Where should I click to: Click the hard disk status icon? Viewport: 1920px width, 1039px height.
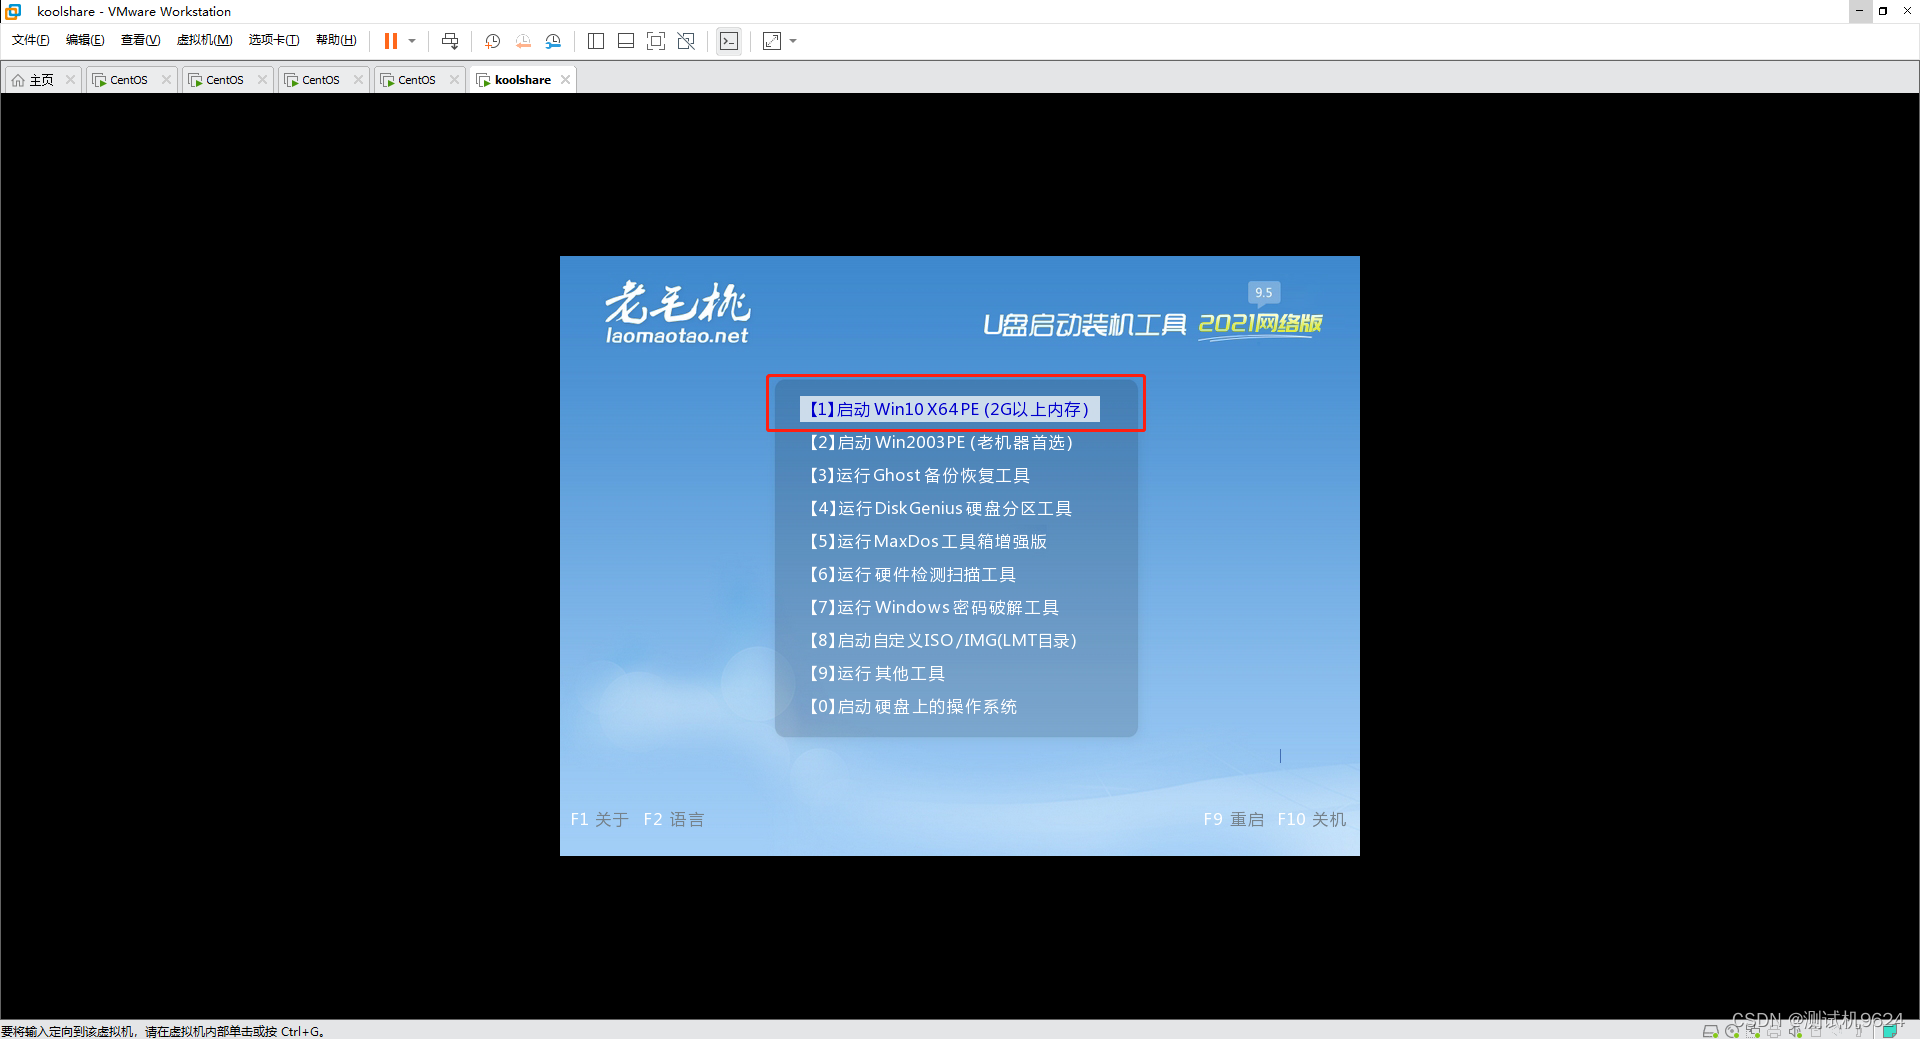[x=1711, y=1031]
